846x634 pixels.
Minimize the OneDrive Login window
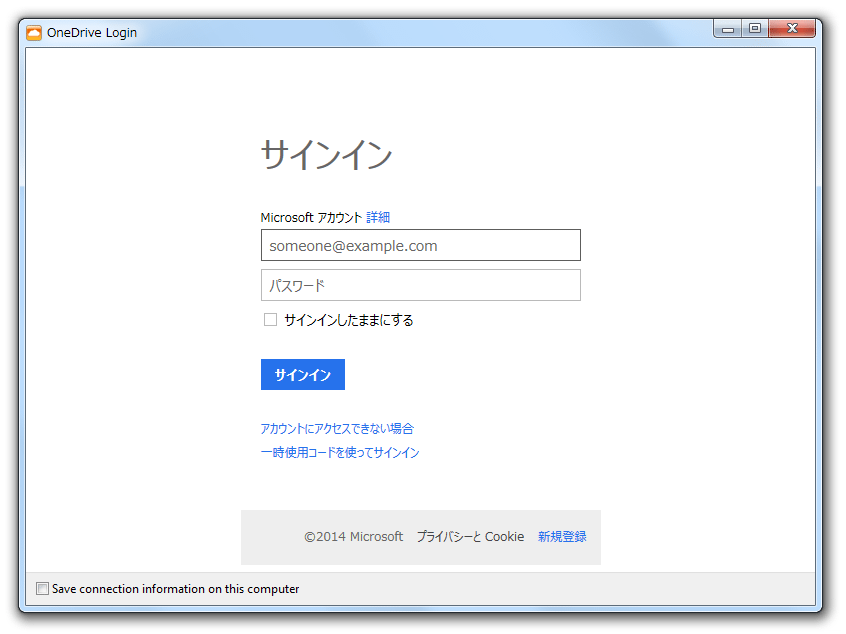tap(728, 29)
